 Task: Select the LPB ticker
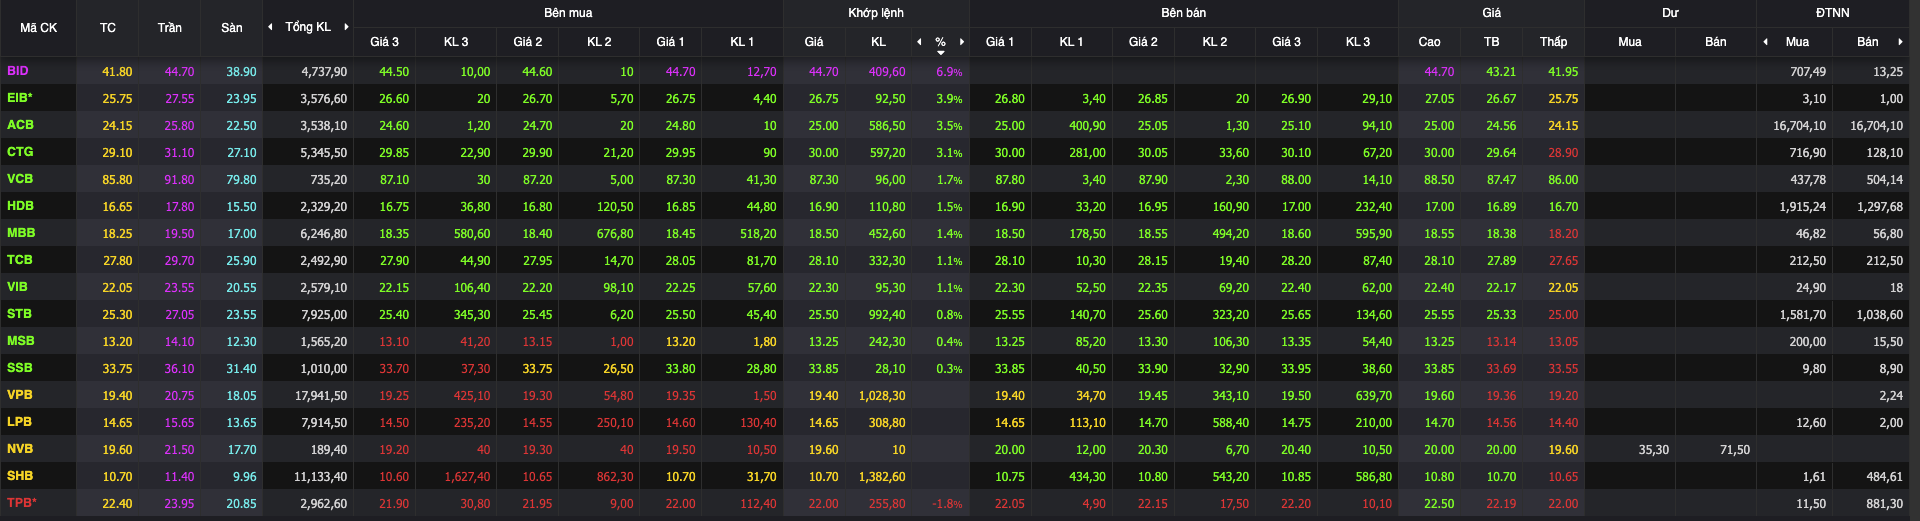[x=19, y=422]
